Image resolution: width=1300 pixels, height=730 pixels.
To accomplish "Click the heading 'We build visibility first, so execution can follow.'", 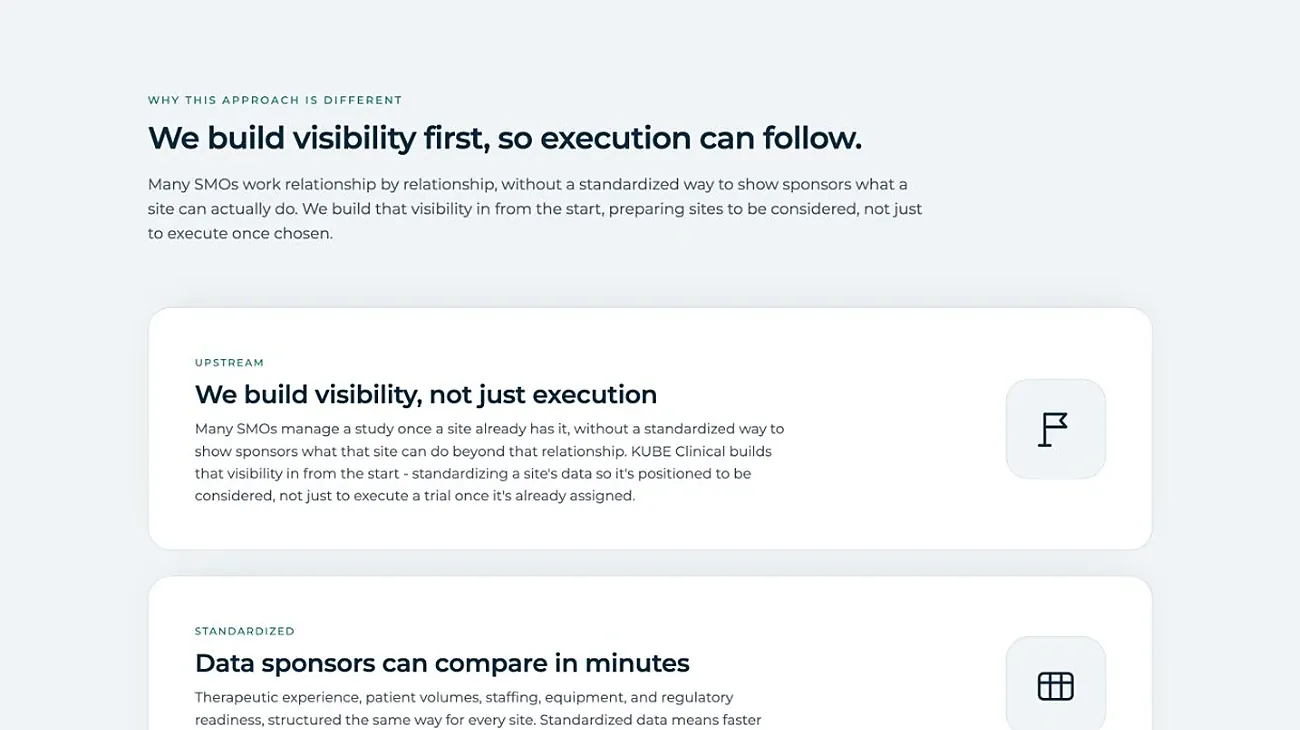I will point(505,138).
